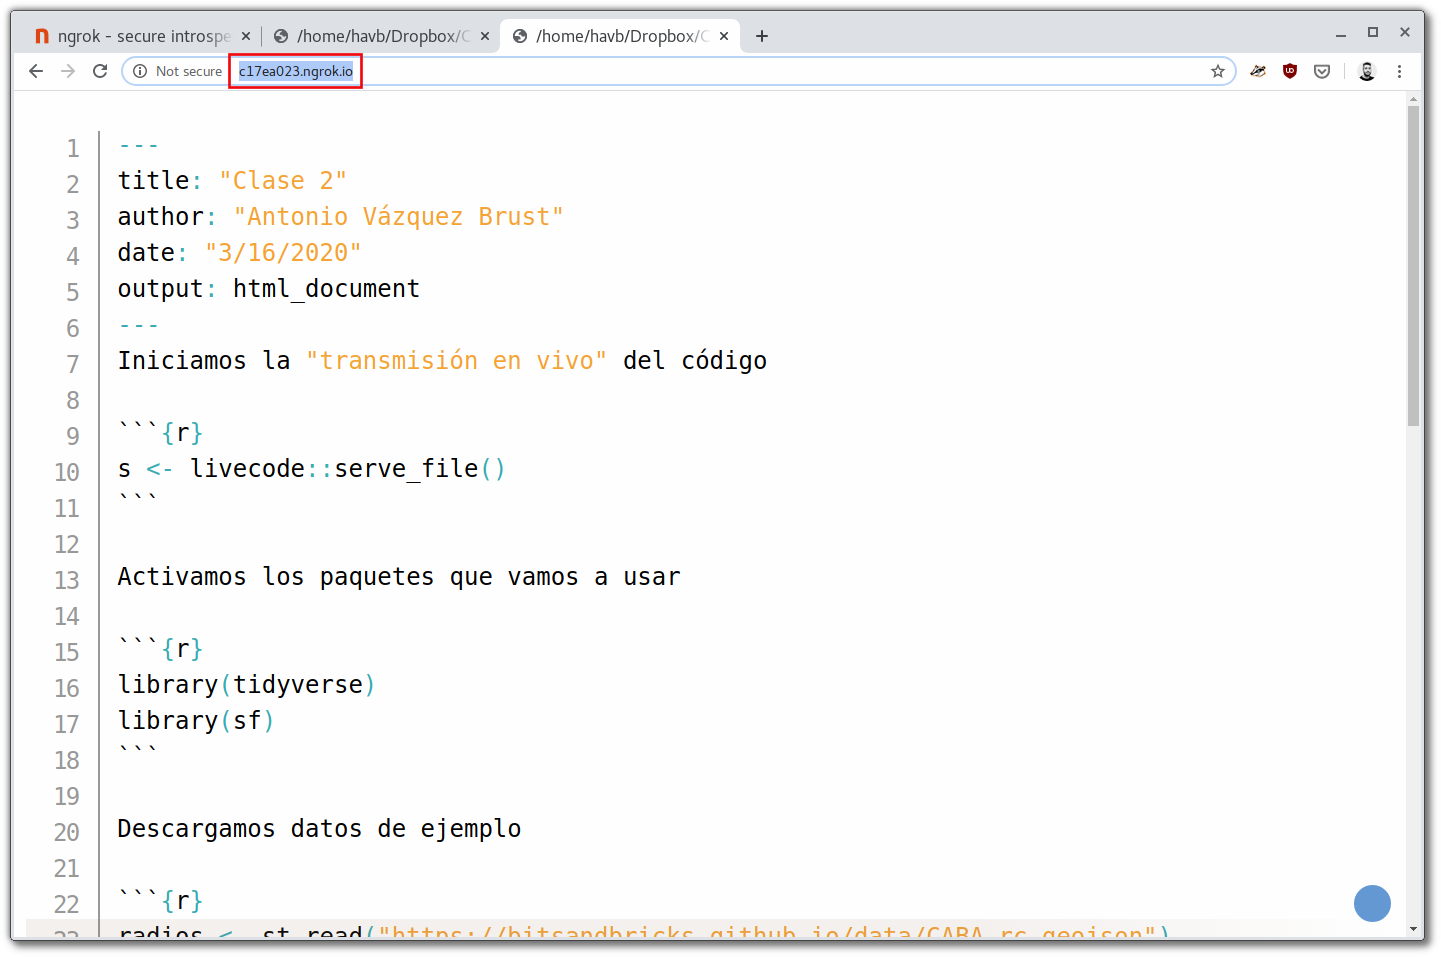Click the scrollbar down arrow

click(x=1413, y=929)
